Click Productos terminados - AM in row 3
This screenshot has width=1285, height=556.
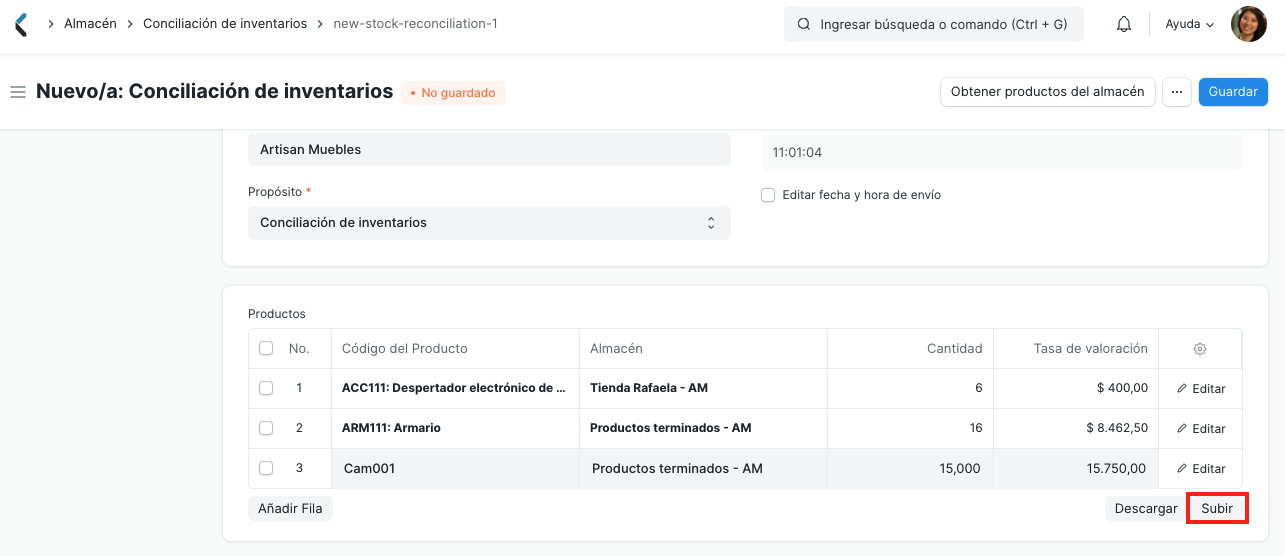point(703,468)
